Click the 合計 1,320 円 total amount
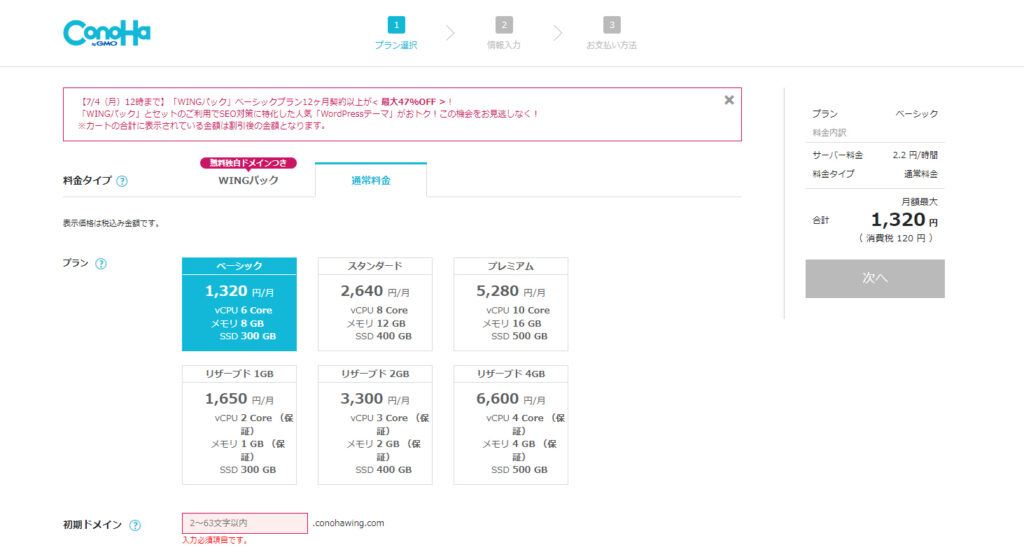Viewport: 1024px width, 559px height. pyautogui.click(x=904, y=220)
